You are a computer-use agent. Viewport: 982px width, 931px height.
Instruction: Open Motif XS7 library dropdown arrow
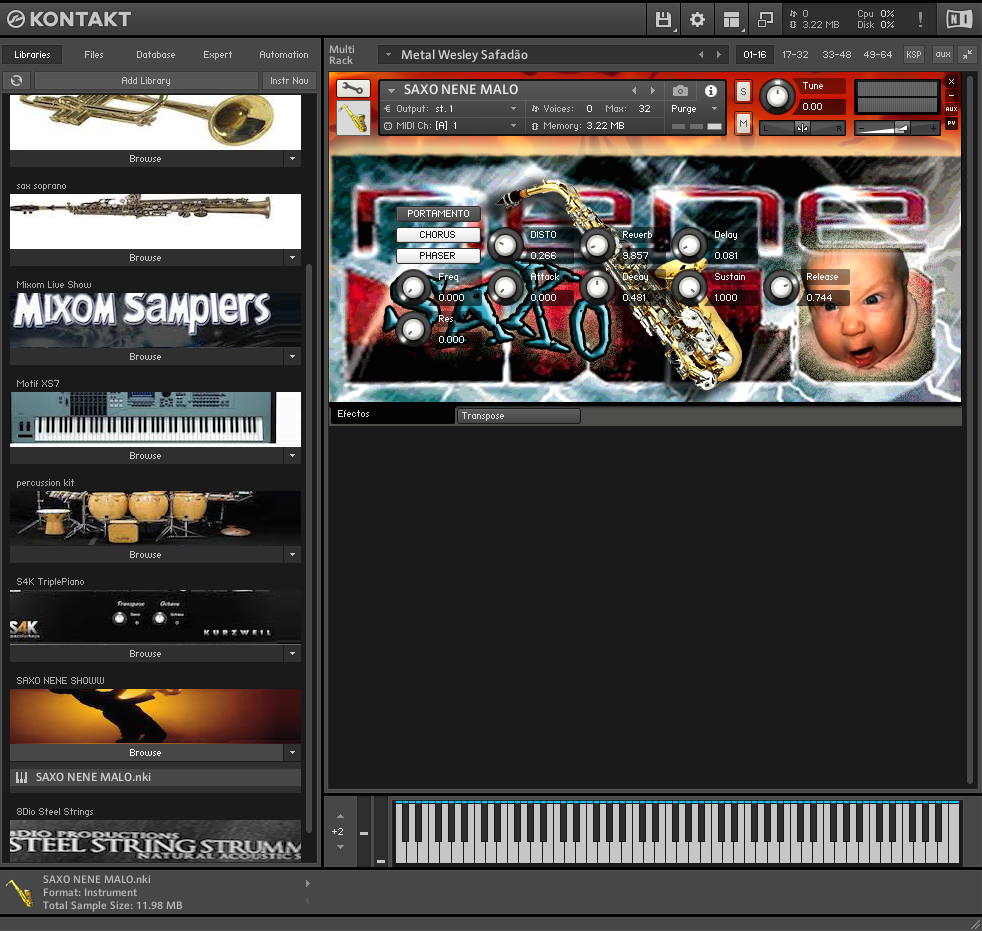coord(292,455)
